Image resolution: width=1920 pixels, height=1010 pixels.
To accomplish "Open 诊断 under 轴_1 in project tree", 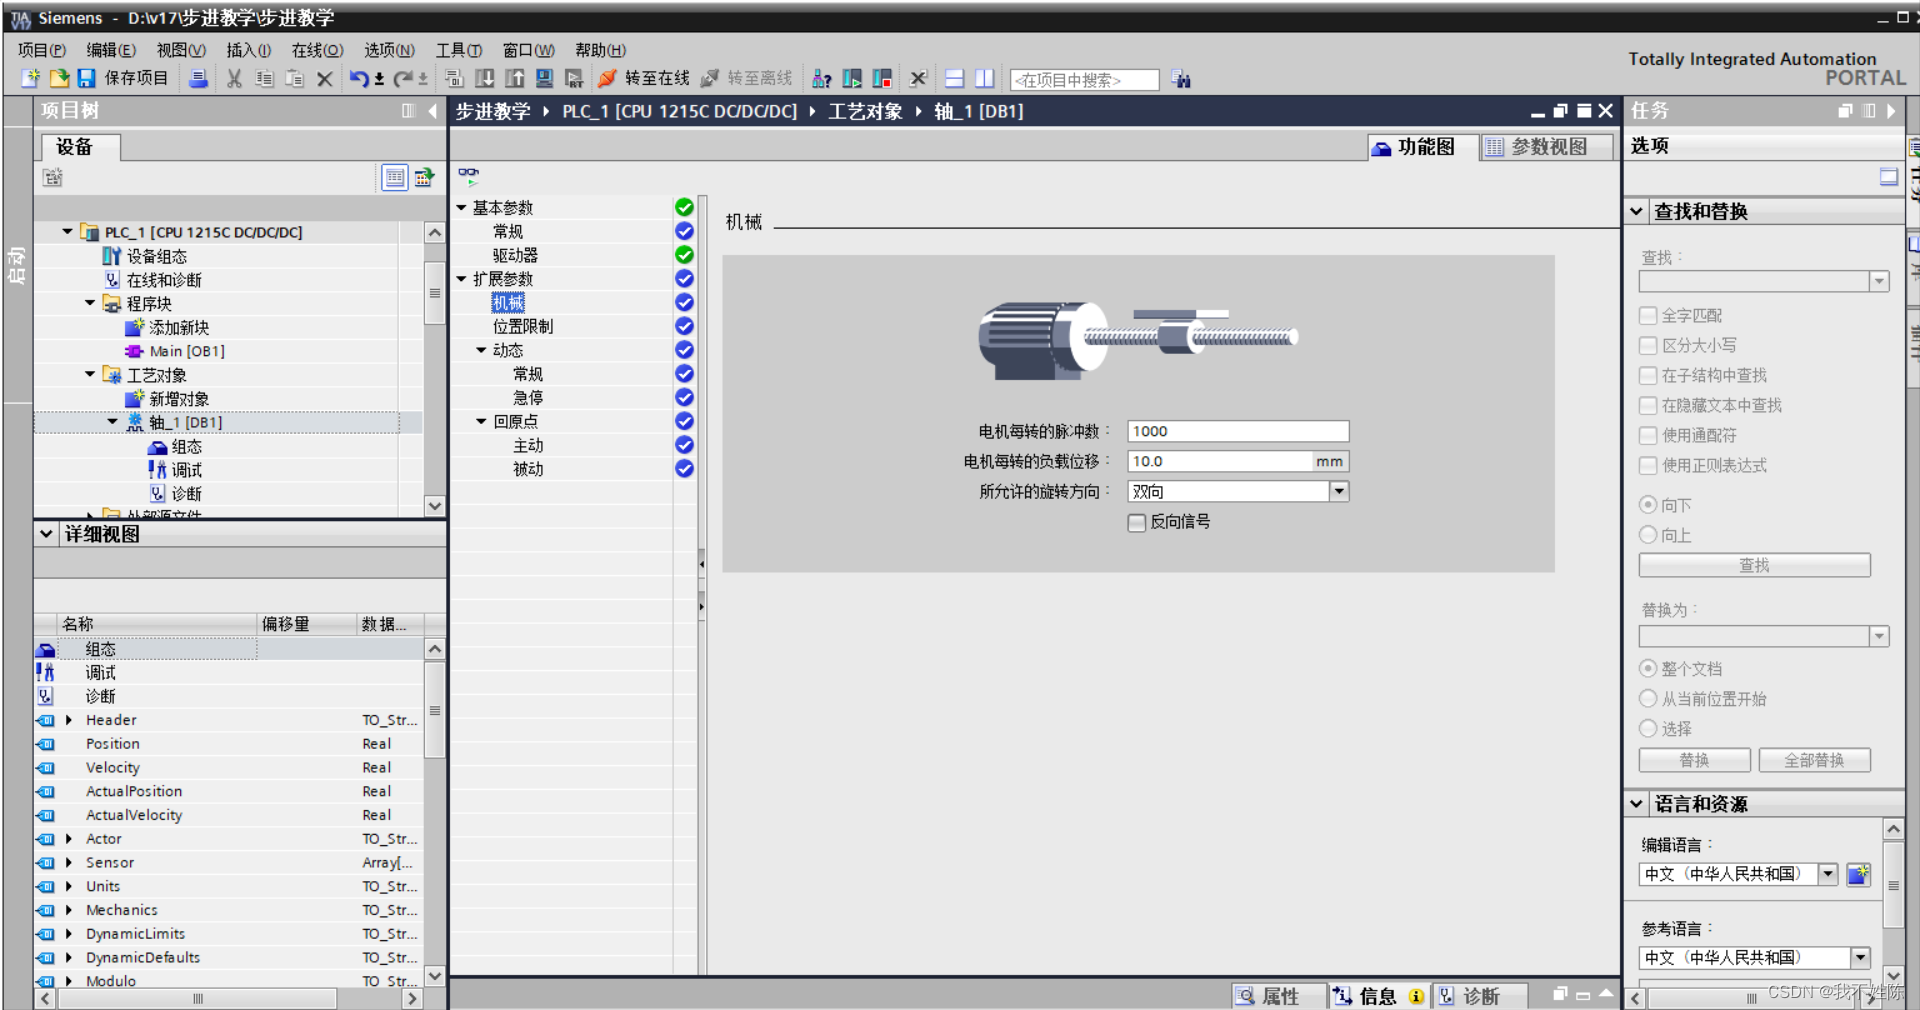I will (184, 493).
